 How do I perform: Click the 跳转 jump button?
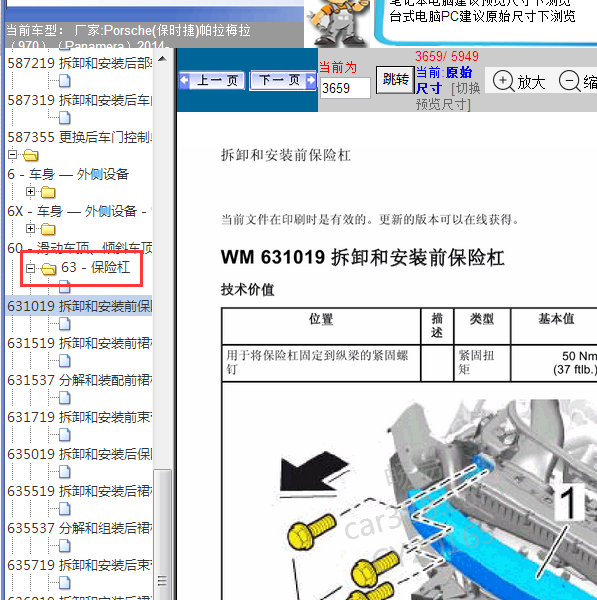[x=395, y=80]
